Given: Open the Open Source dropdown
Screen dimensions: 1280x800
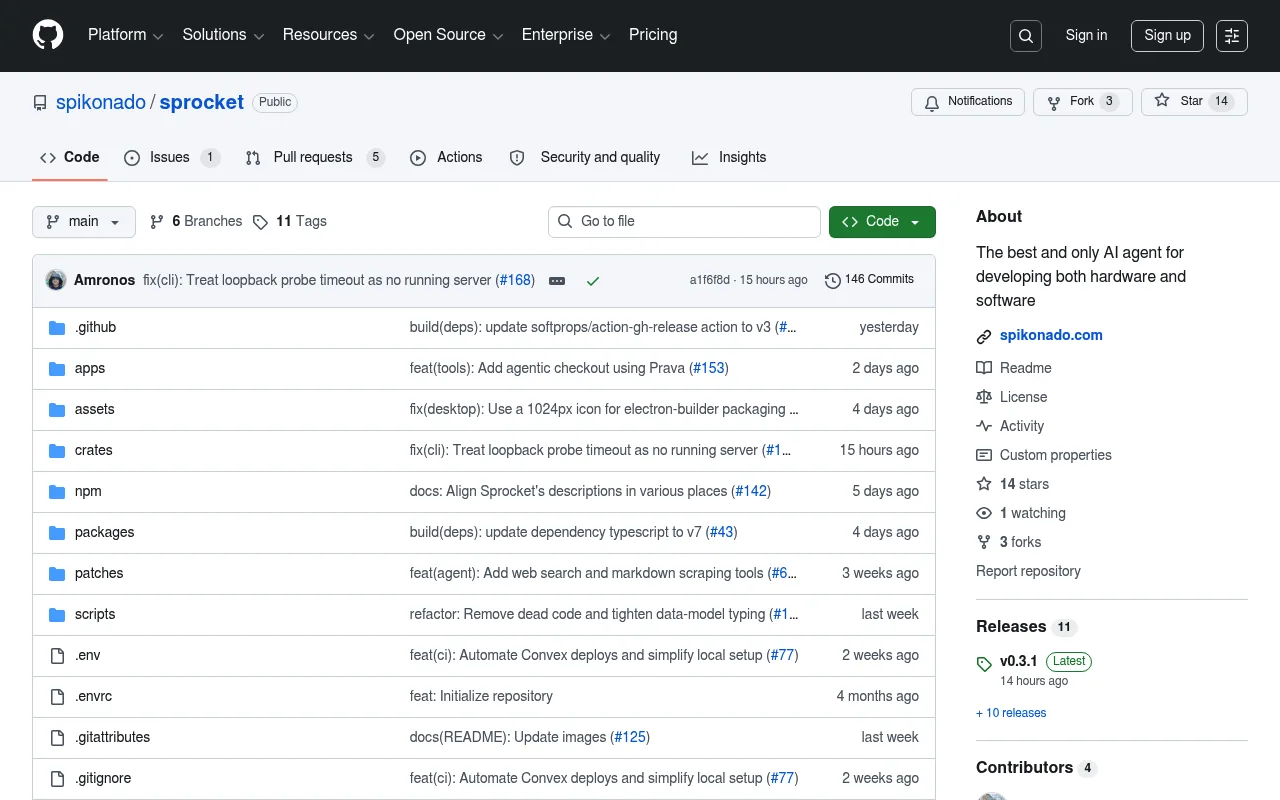Looking at the screenshot, I should (x=448, y=35).
